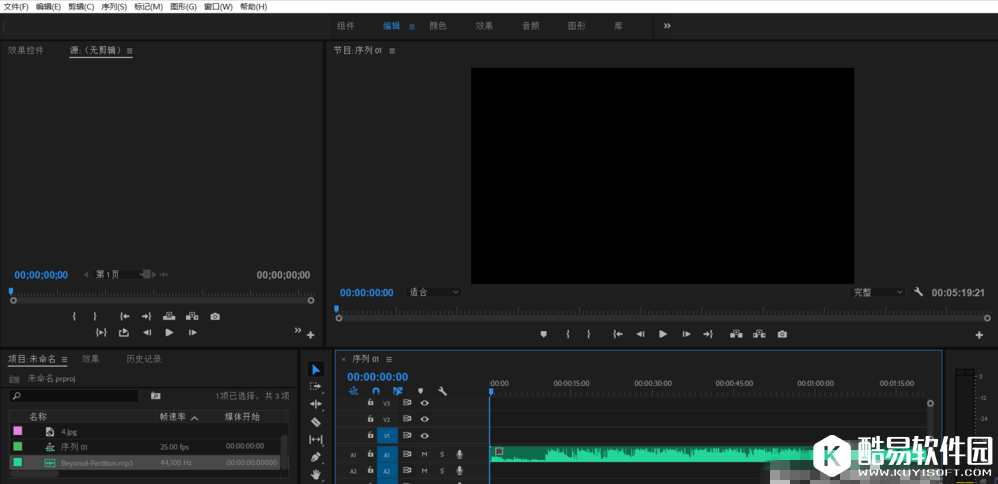998x484 pixels.
Task: Select the Hand tool
Action: [316, 474]
